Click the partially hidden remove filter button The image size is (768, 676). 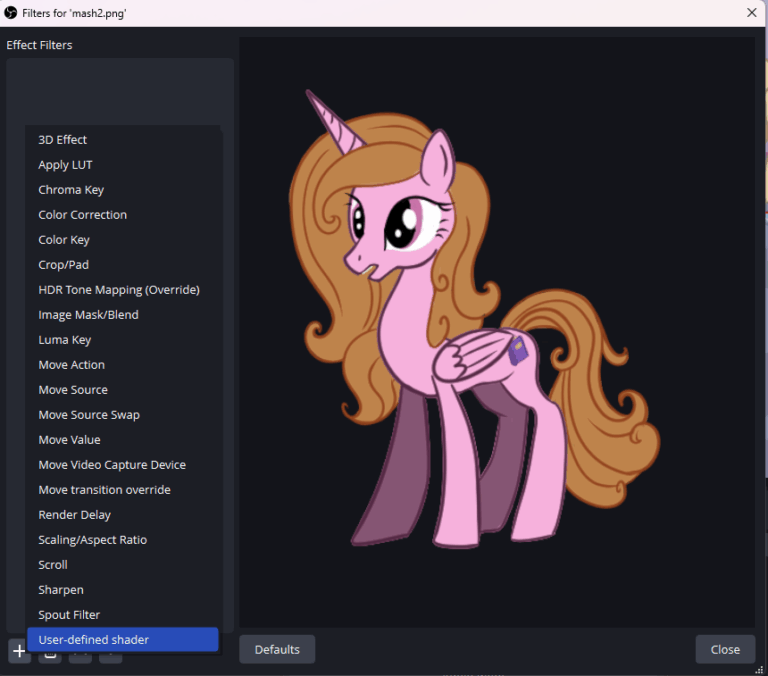point(49,657)
